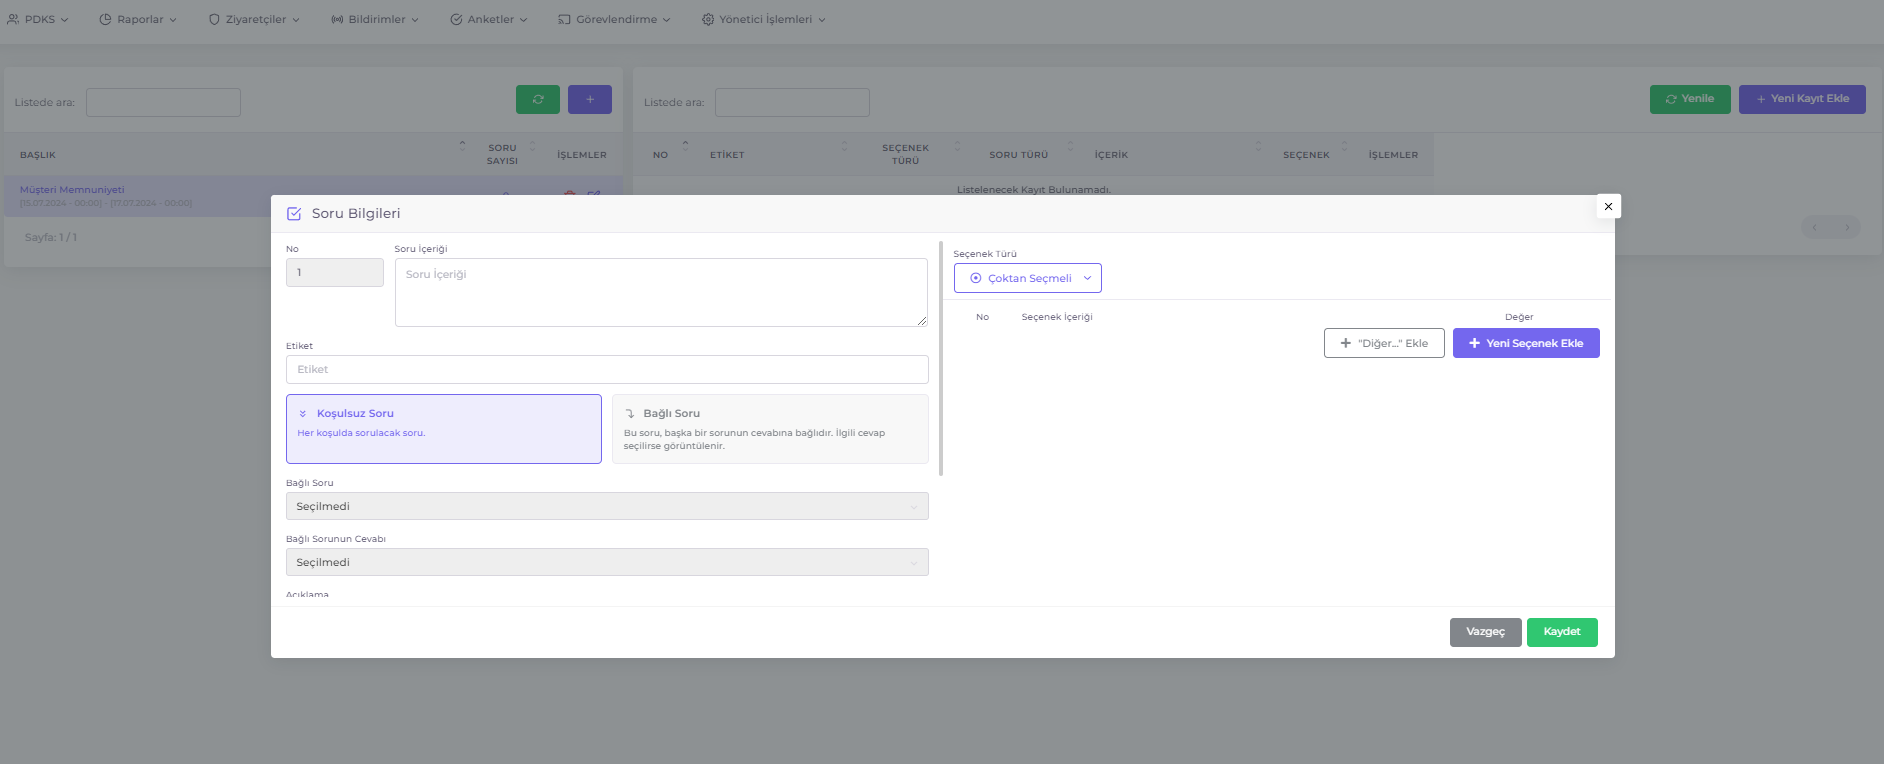Click the resize handle of Soru İçeriği textarea
The height and width of the screenshot is (764, 1884).
coord(922,321)
